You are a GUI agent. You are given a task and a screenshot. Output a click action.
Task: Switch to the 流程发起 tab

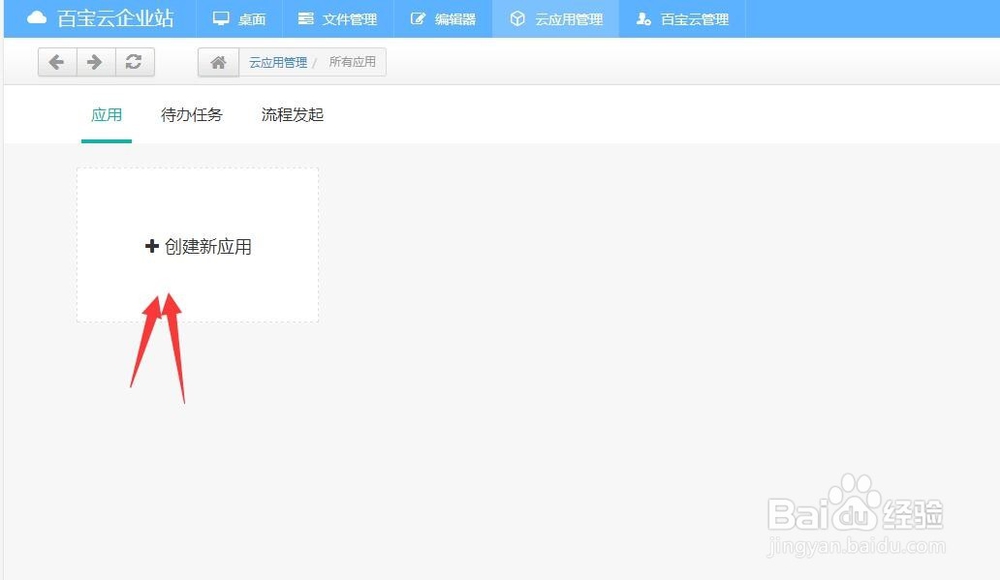coord(291,115)
